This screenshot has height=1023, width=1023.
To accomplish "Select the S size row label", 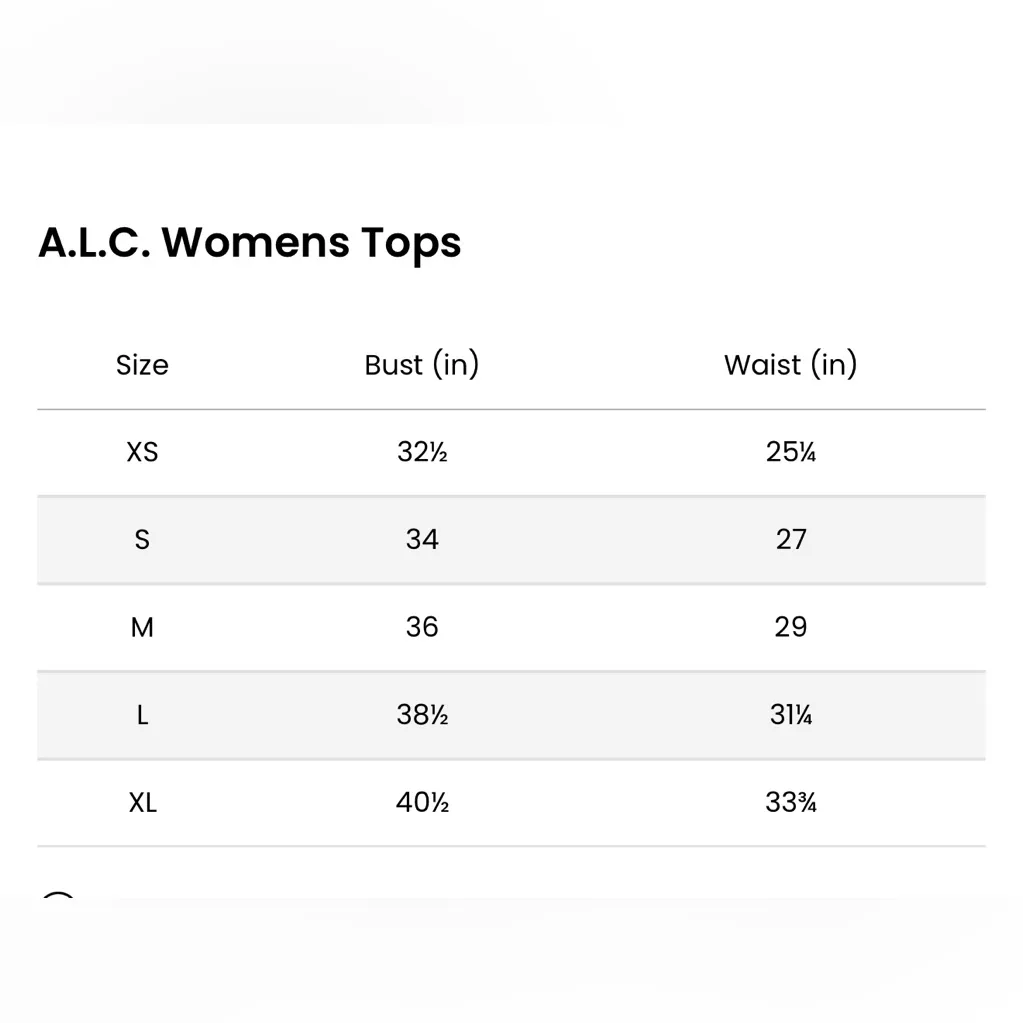I will coord(142,540).
